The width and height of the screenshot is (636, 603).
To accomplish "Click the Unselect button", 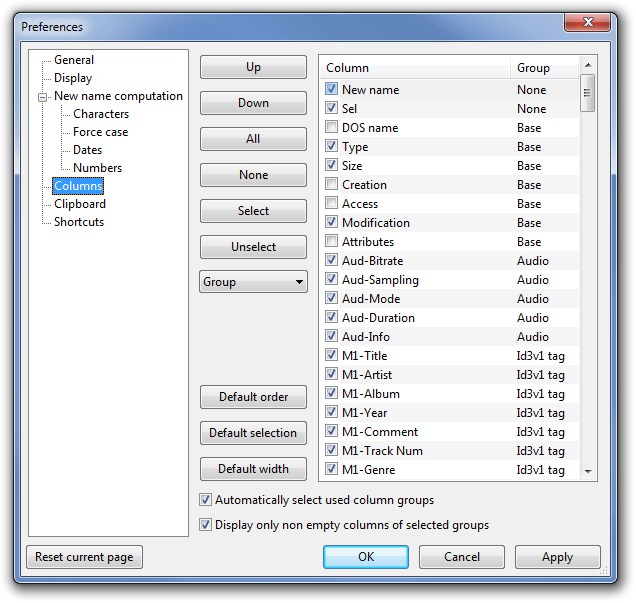I will coord(254,247).
